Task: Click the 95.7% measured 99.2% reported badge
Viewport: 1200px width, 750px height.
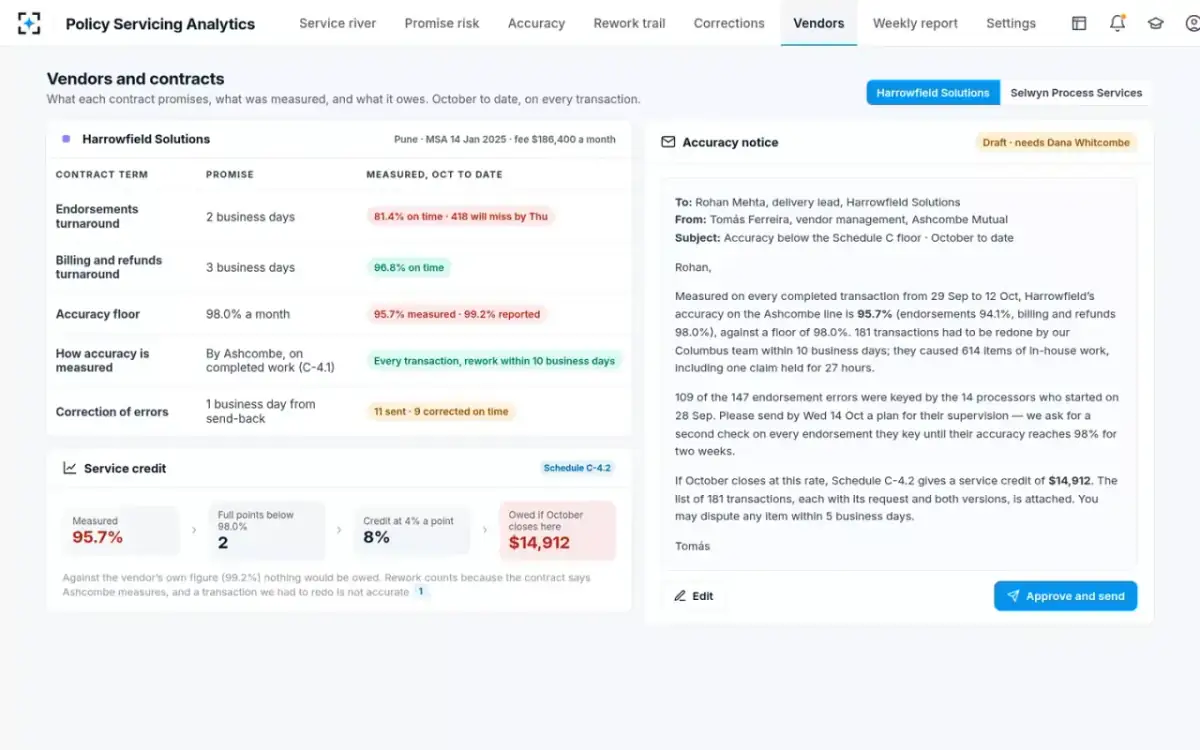Action: 457,314
